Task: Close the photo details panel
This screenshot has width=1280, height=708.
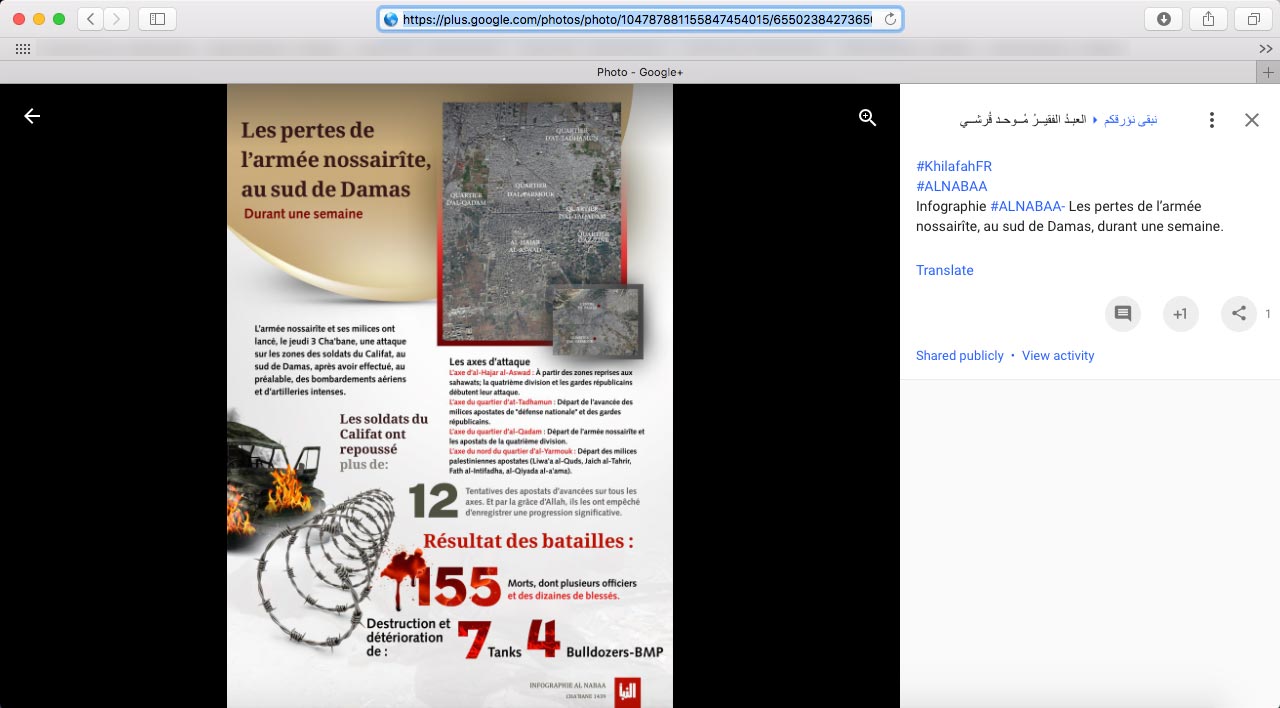Action: tap(1251, 120)
